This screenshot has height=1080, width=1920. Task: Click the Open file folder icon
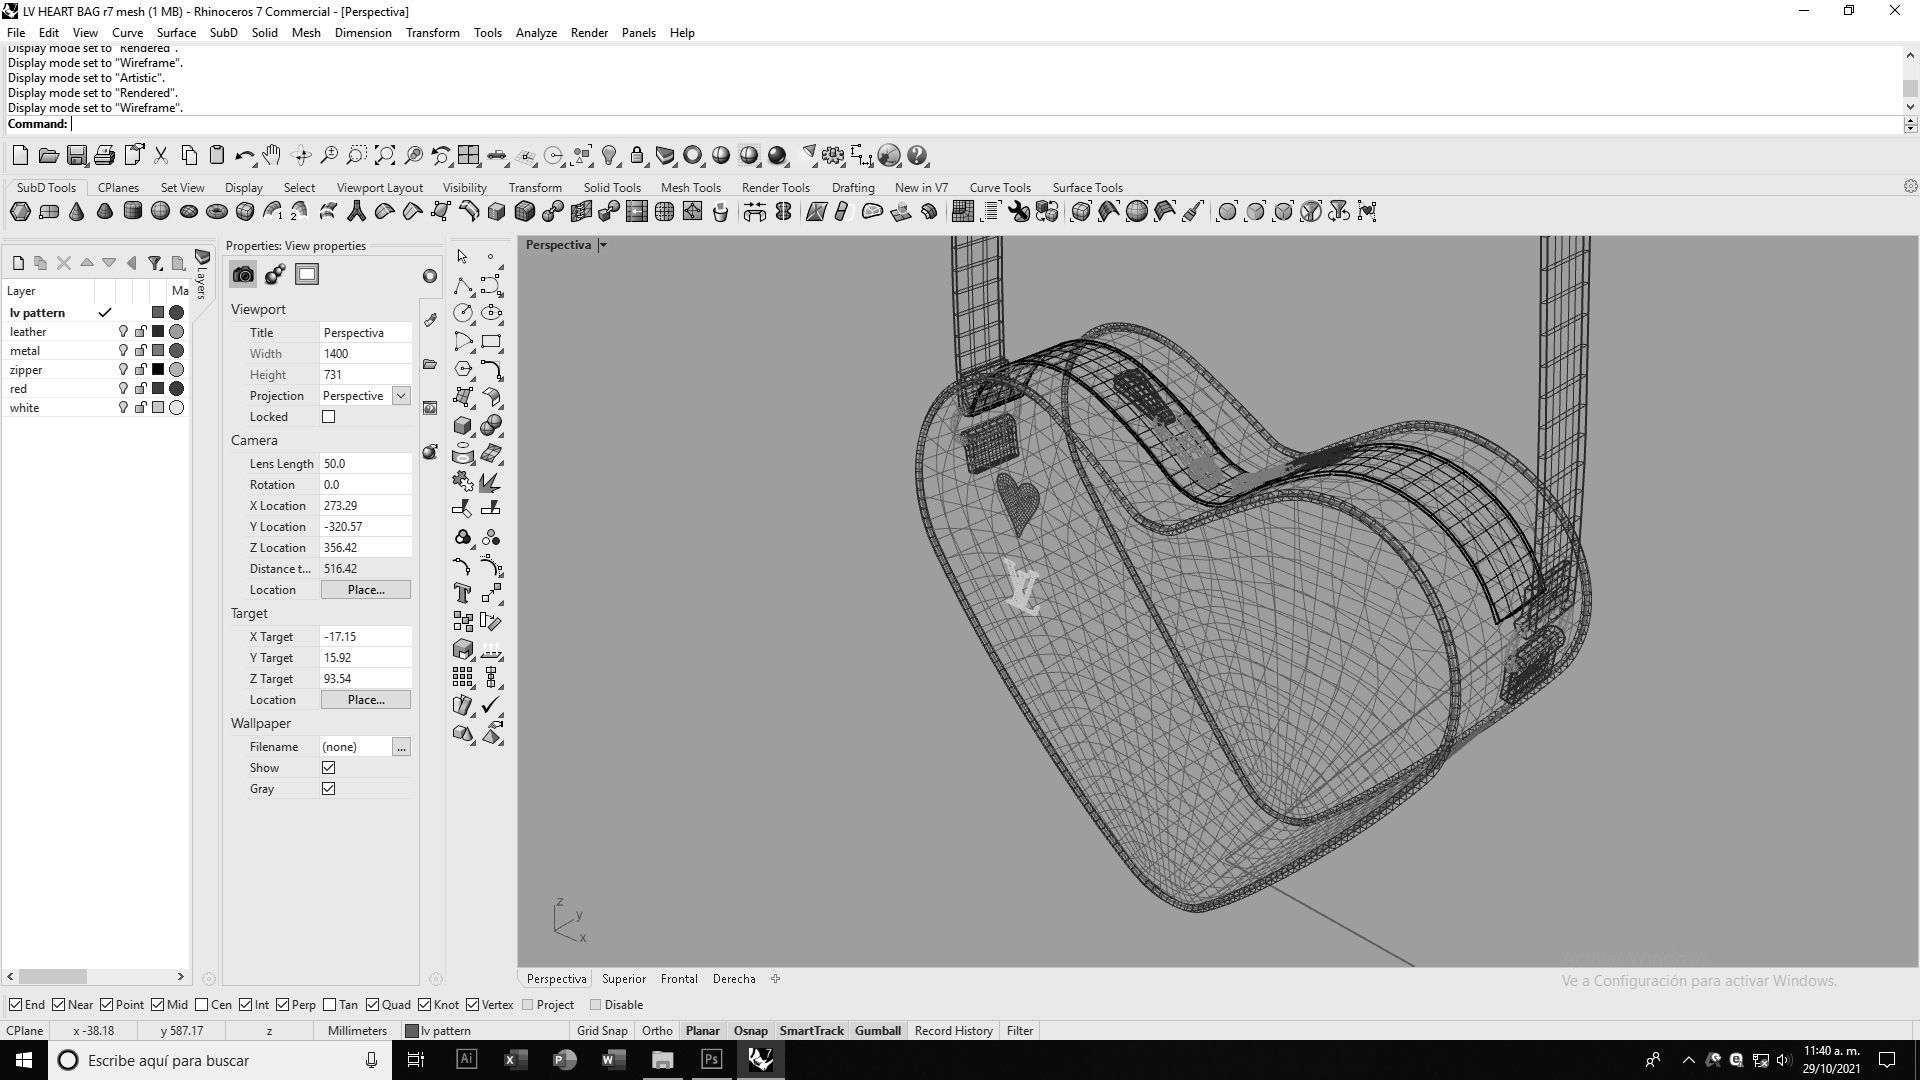point(48,156)
